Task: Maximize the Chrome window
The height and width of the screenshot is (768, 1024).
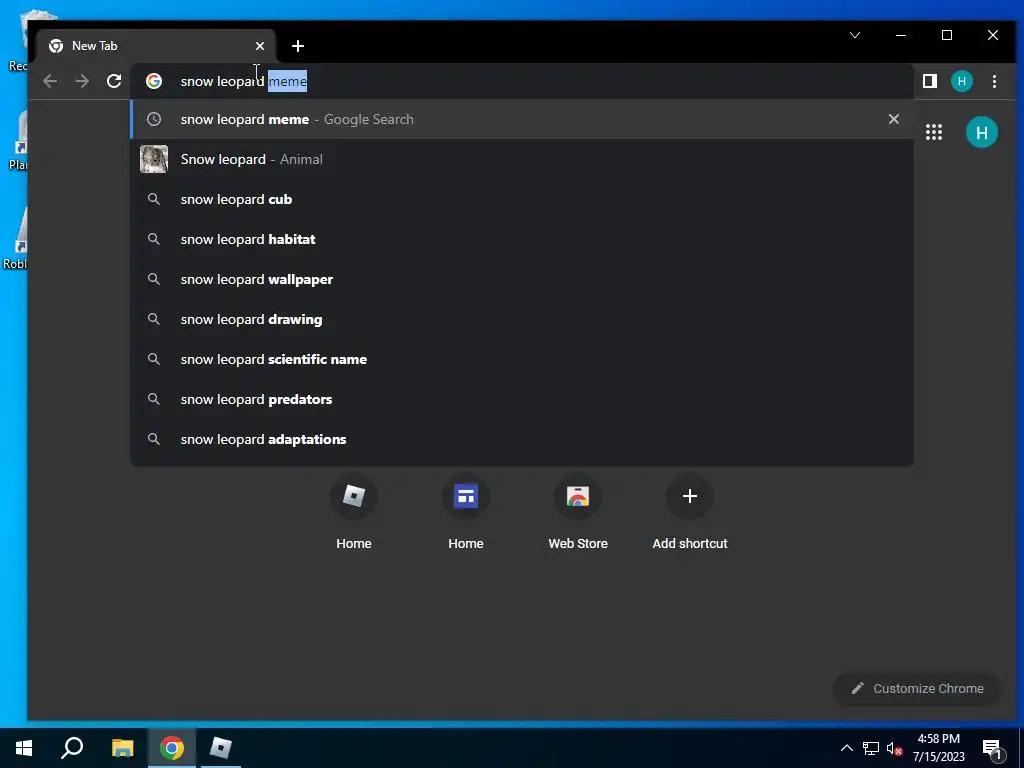Action: (x=947, y=35)
